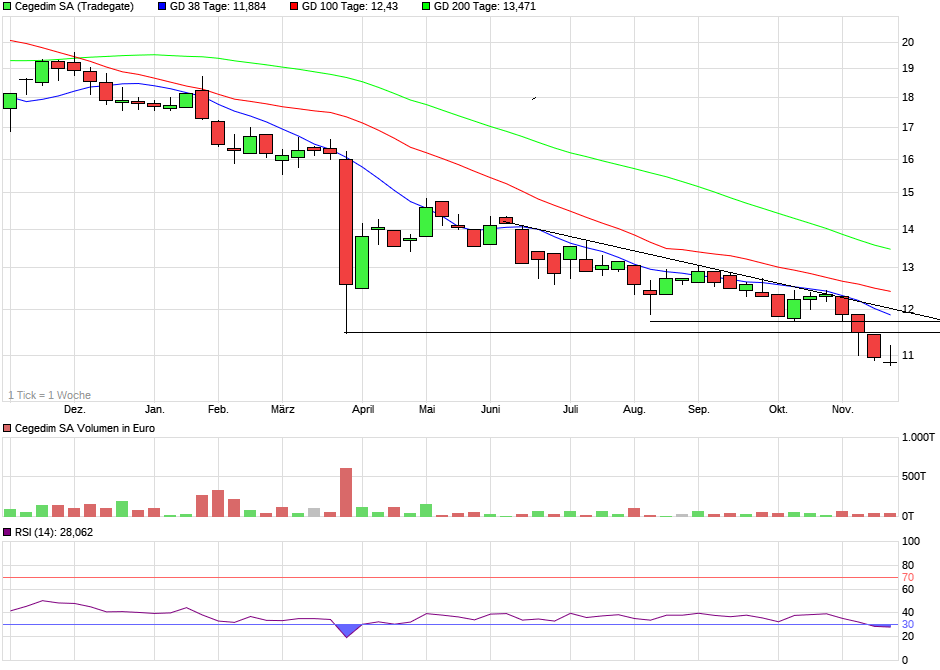
Task: Click the 'Feb.' month axis label
Action: pyautogui.click(x=218, y=409)
